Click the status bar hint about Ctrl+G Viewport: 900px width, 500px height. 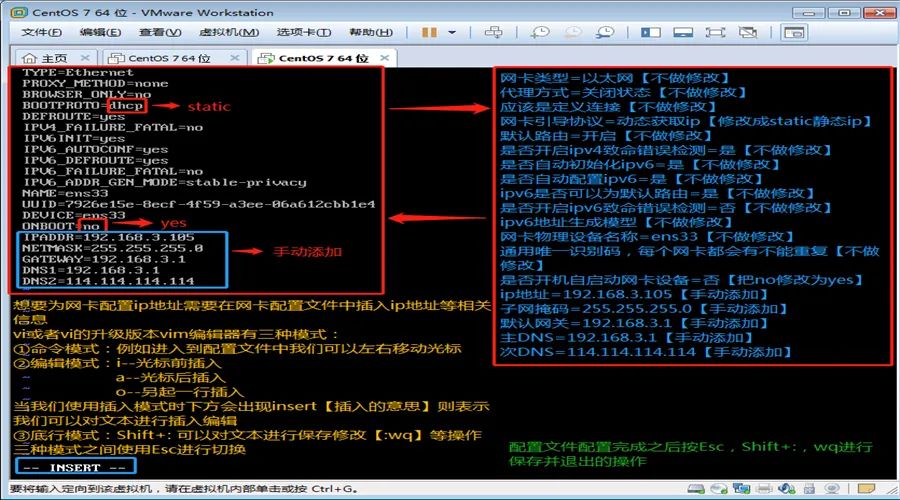pos(184,489)
